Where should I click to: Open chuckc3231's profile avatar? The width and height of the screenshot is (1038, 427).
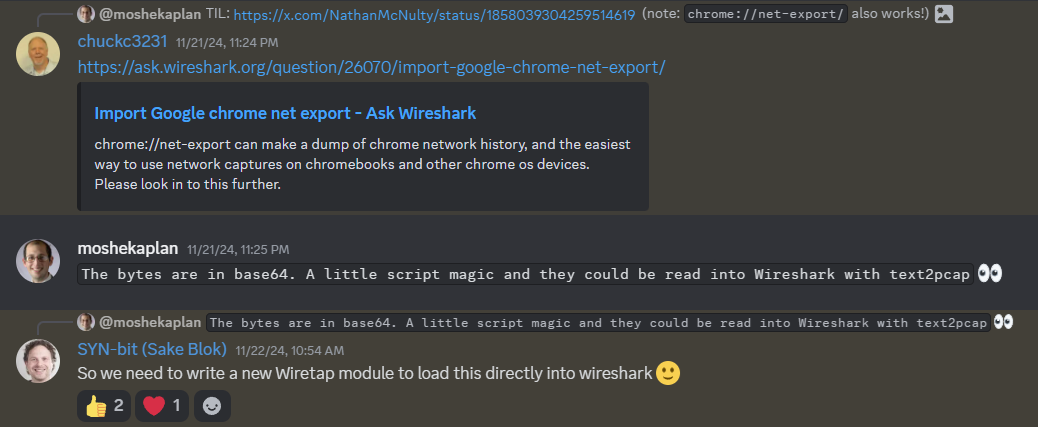click(38, 54)
